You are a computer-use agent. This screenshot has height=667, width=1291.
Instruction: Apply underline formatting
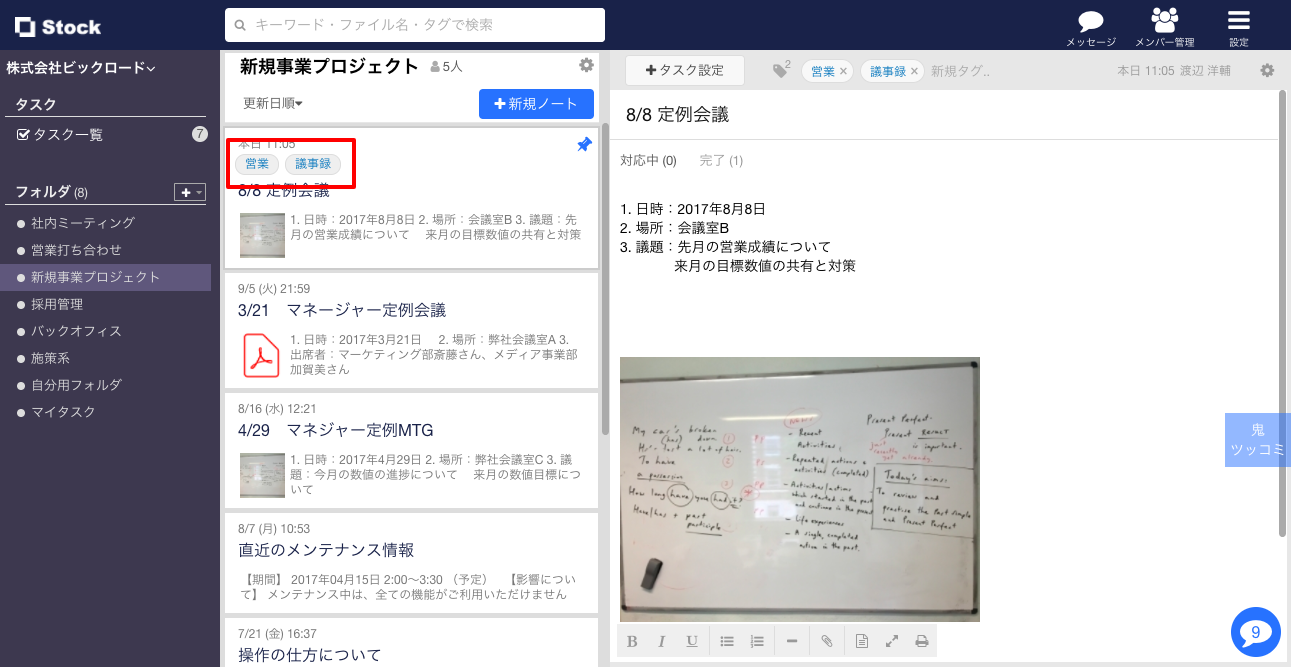tap(692, 640)
